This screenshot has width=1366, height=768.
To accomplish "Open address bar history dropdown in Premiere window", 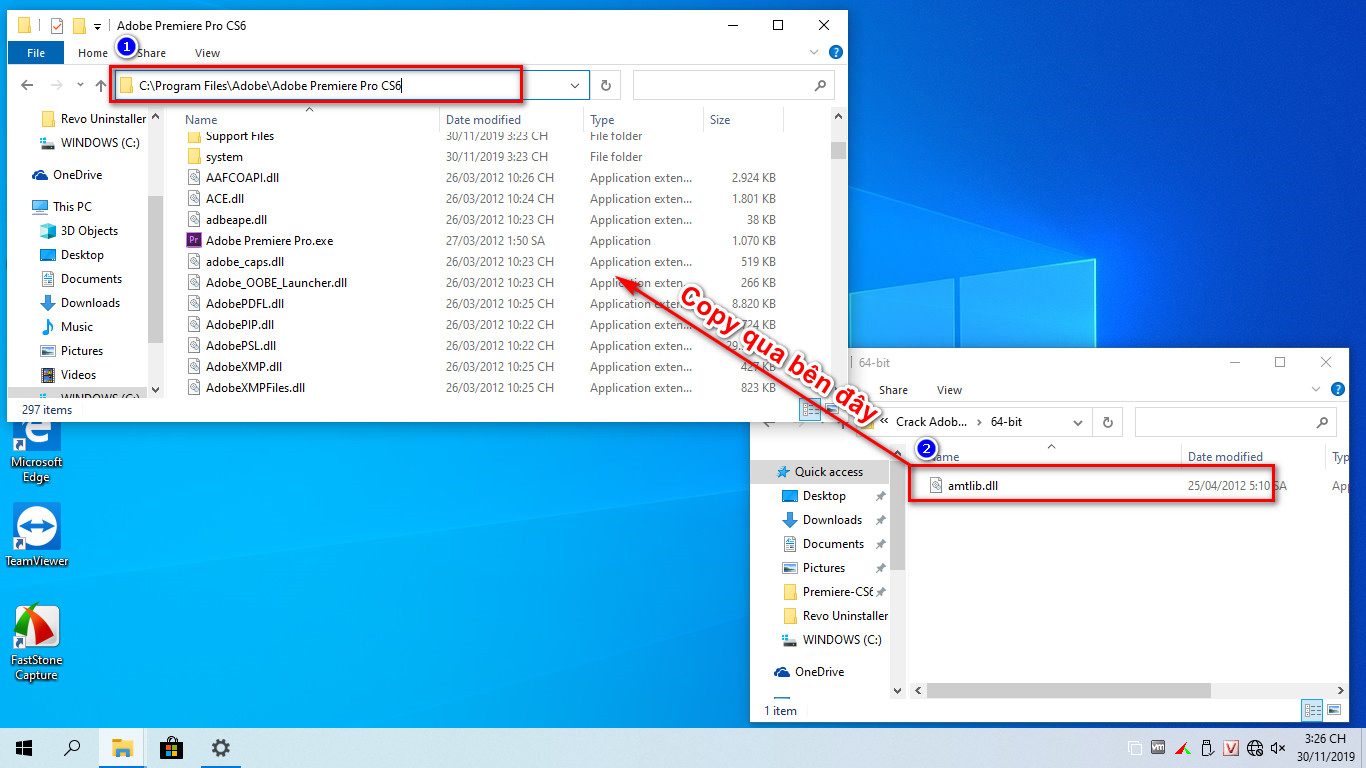I will click(575, 86).
